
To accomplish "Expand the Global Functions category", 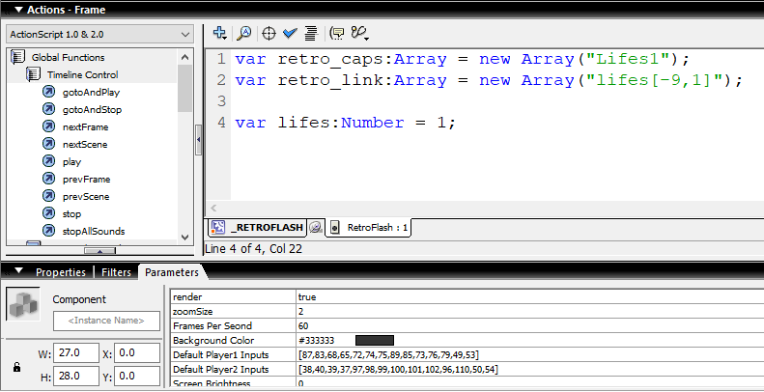I will coord(68,57).
